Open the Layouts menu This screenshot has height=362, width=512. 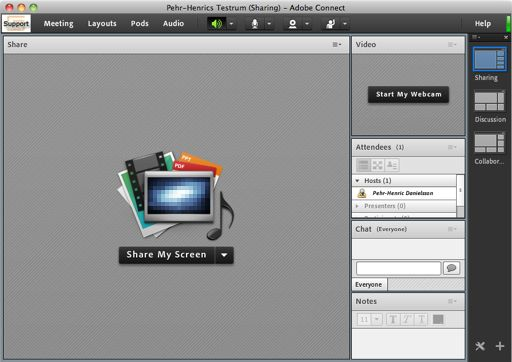click(x=102, y=24)
